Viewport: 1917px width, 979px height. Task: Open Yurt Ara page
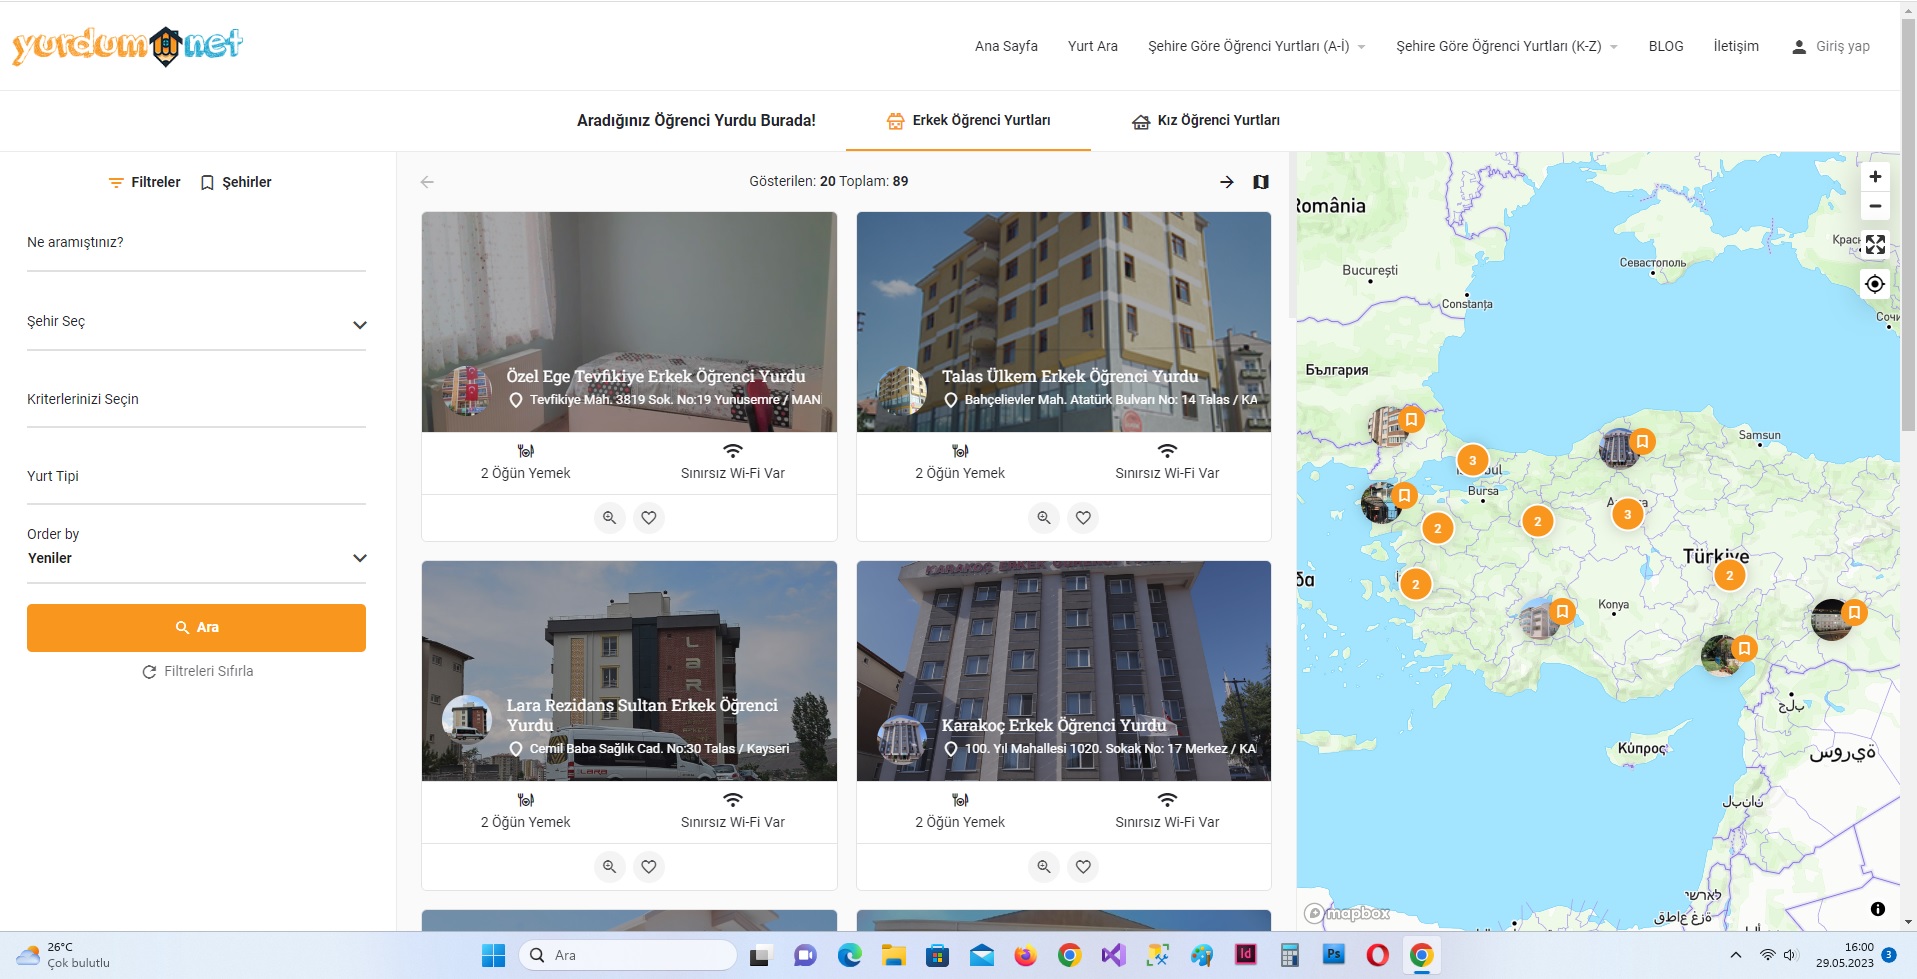coord(1093,46)
